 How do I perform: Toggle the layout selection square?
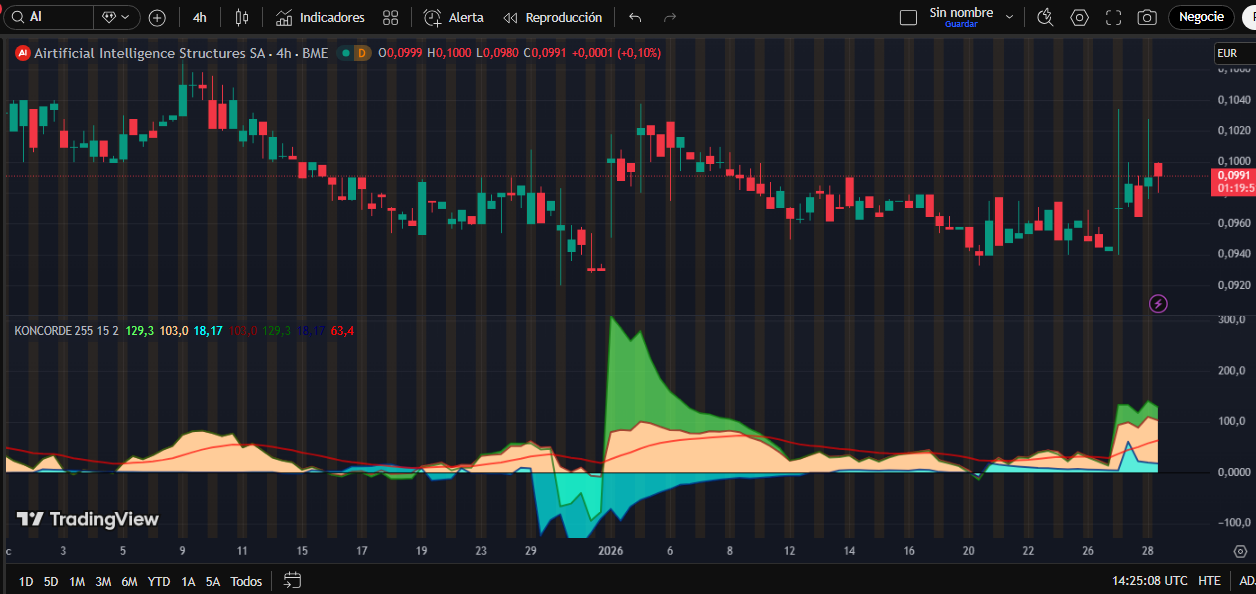click(x=908, y=17)
